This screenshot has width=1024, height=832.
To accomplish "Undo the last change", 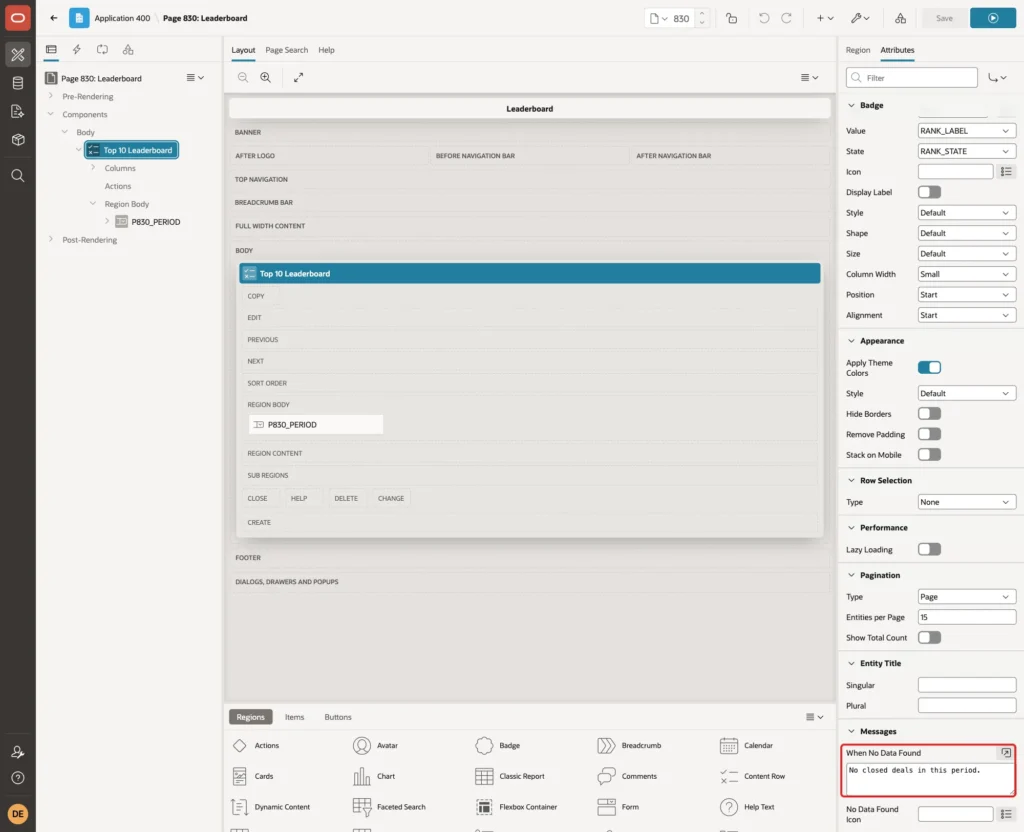I will click(763, 18).
